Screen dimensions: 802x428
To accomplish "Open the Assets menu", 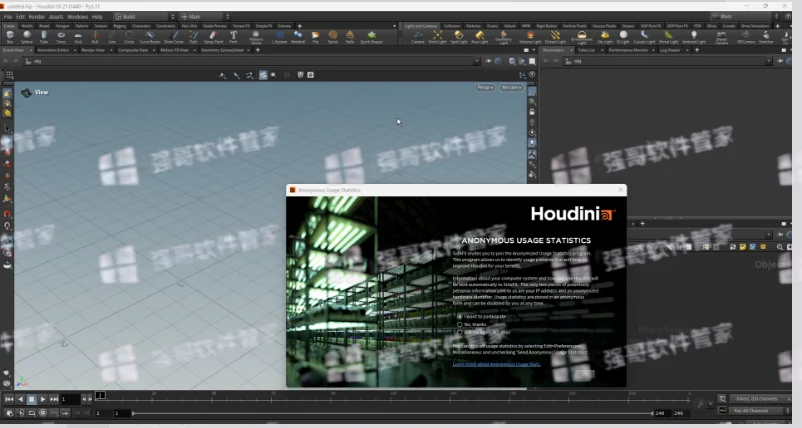I will pyautogui.click(x=56, y=16).
